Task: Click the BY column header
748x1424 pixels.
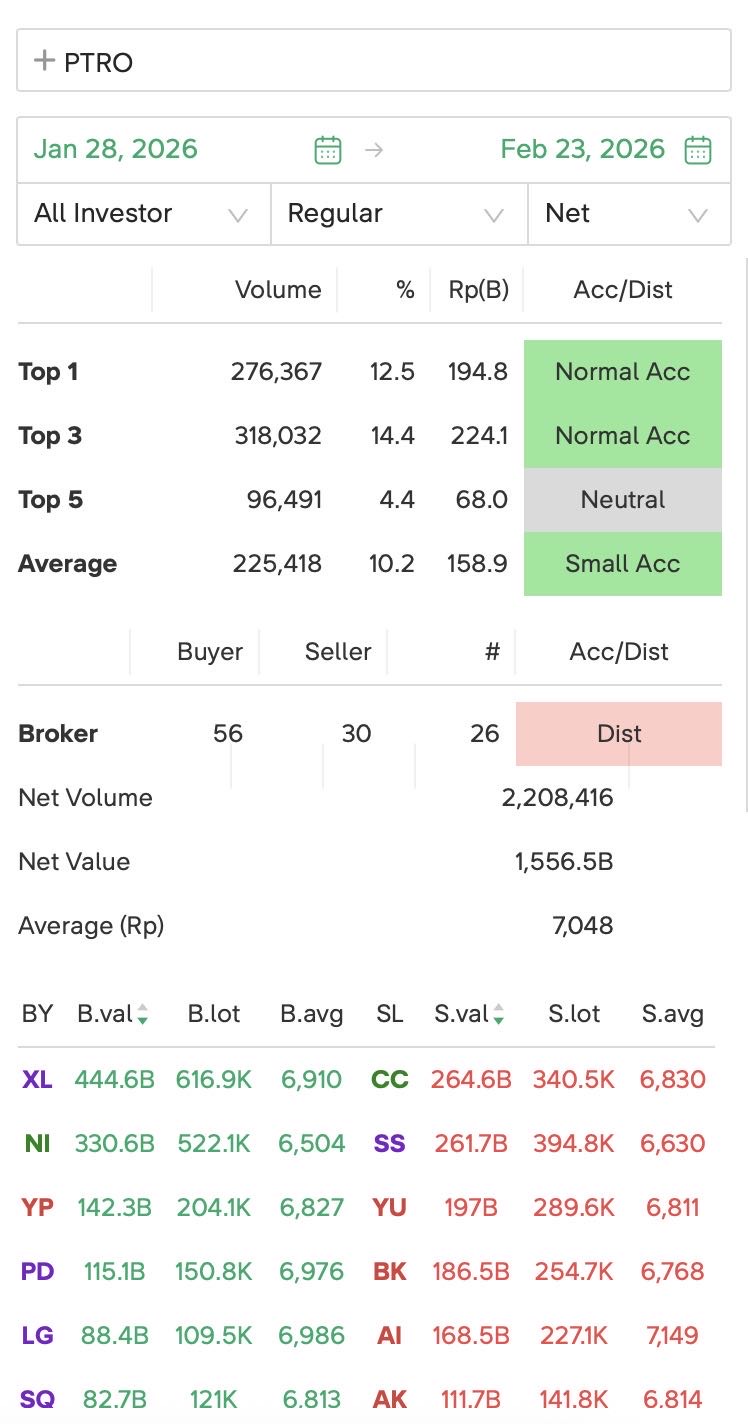Action: click(37, 1014)
